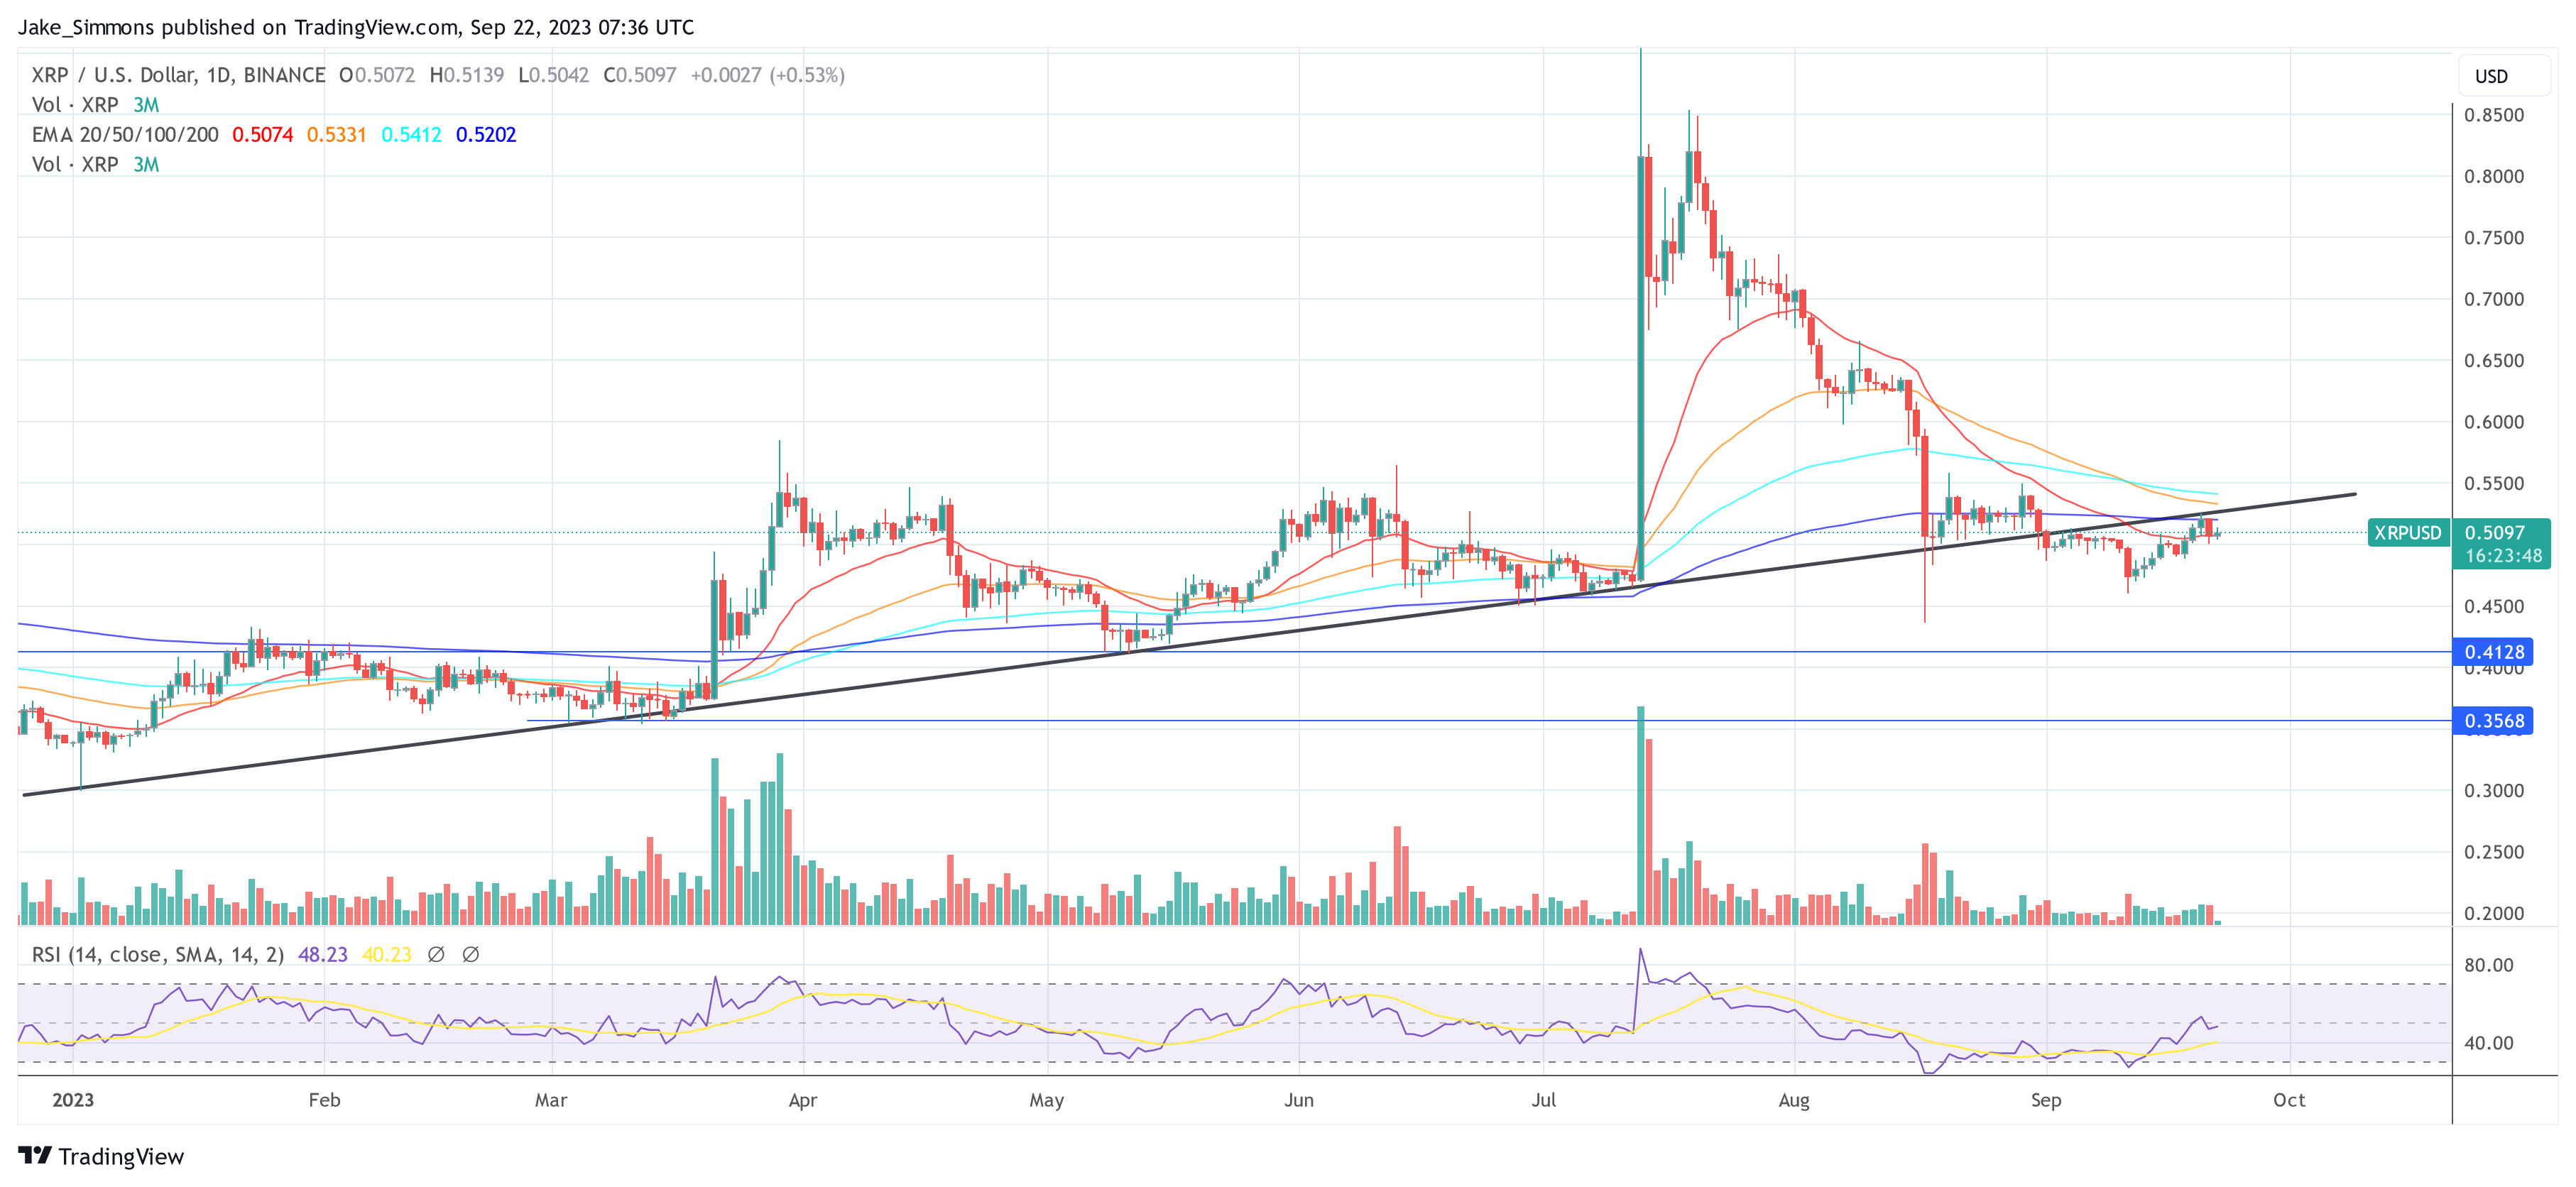Click the RSI SMA value 40.23
2576x1187 pixels.
(x=387, y=955)
